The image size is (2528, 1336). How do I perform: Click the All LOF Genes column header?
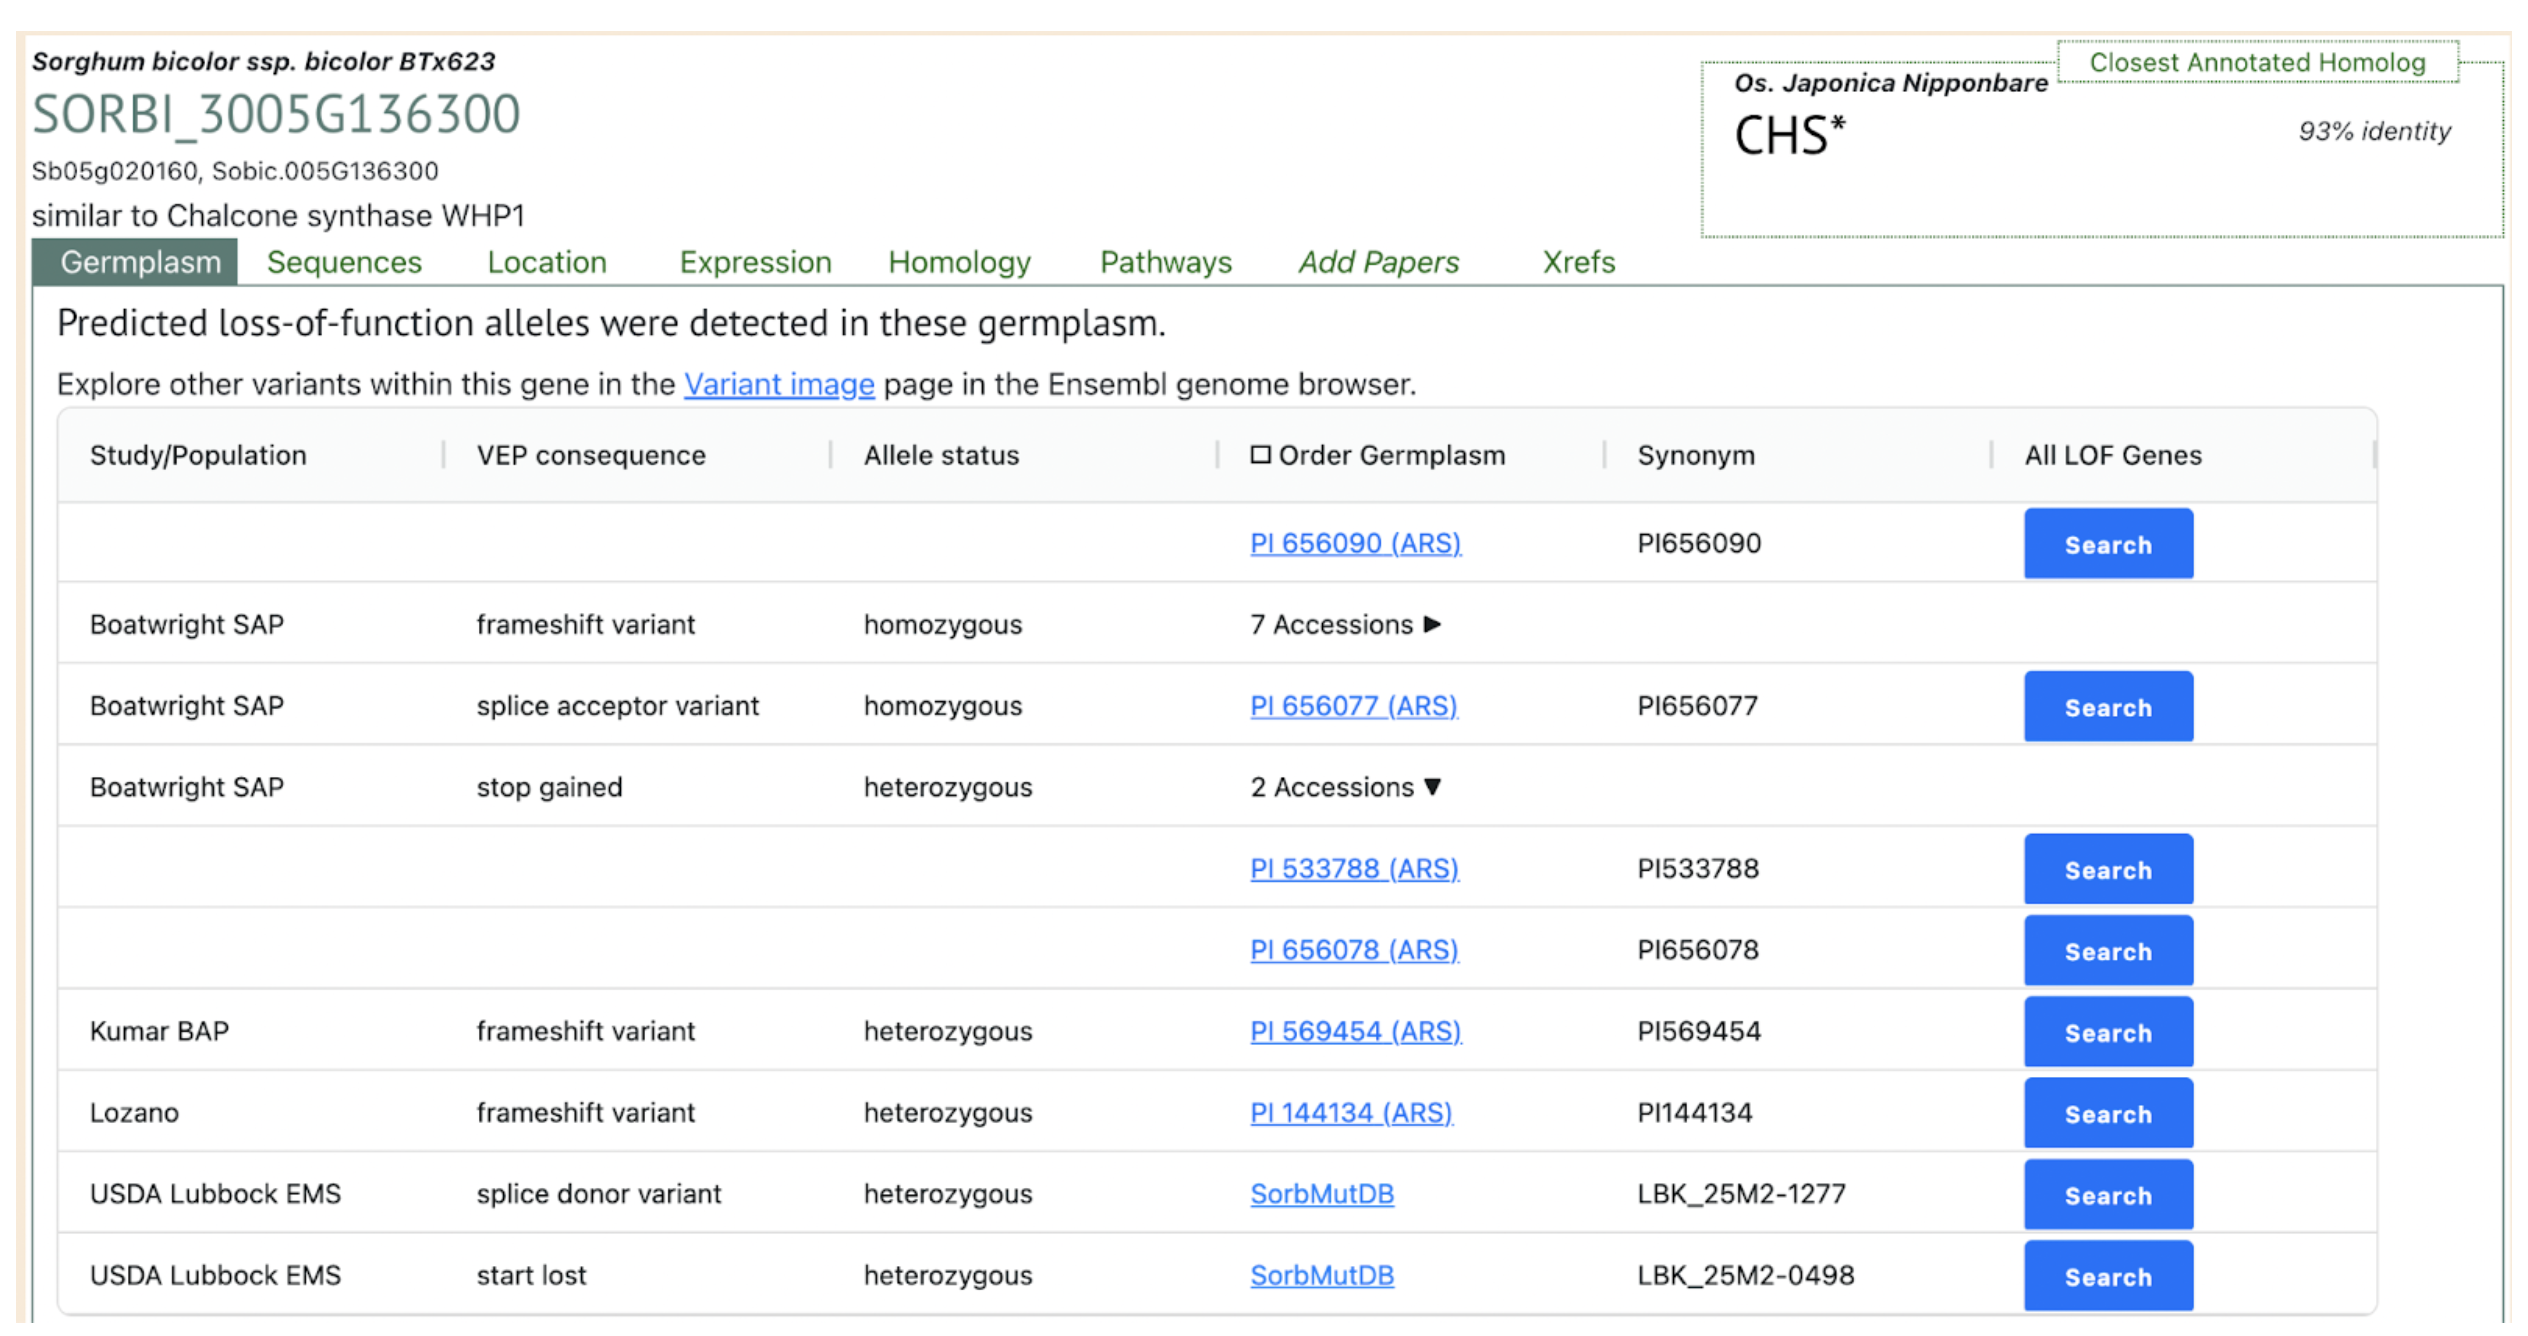2113,455
